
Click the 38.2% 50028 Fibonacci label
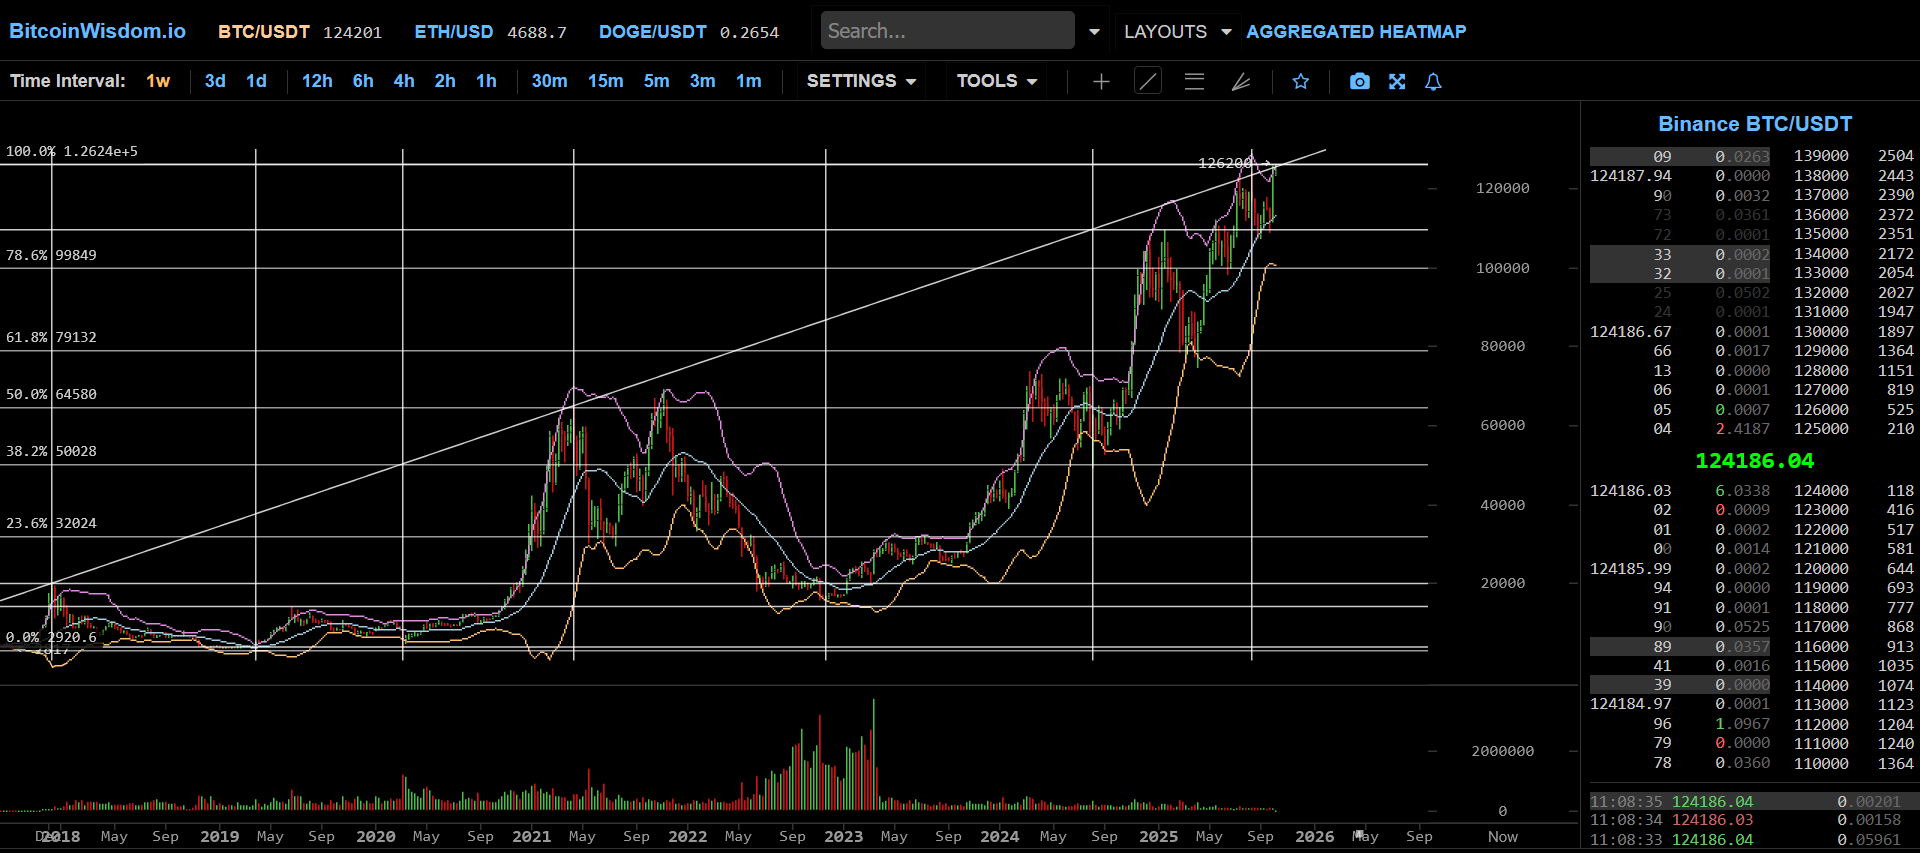(51, 451)
